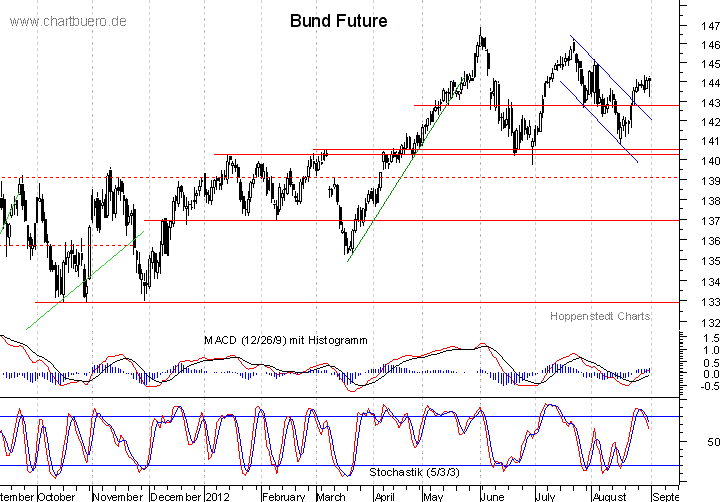
Task: Click the 135 price axis value
Action: coord(710,261)
